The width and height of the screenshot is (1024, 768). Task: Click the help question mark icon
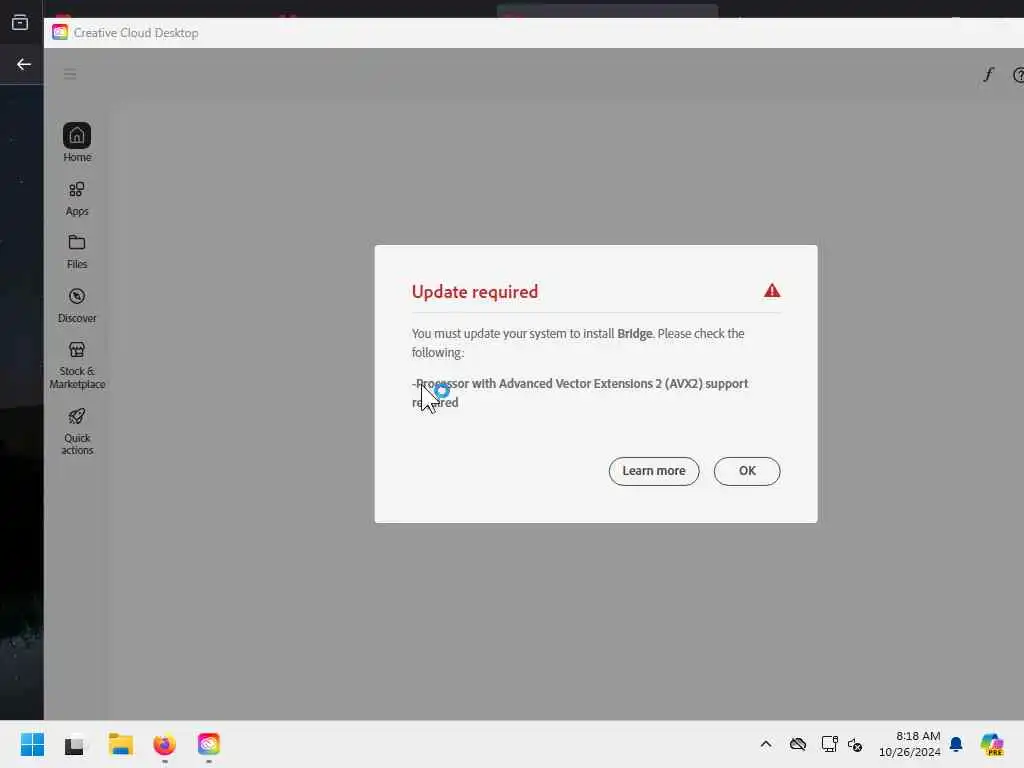(1018, 75)
